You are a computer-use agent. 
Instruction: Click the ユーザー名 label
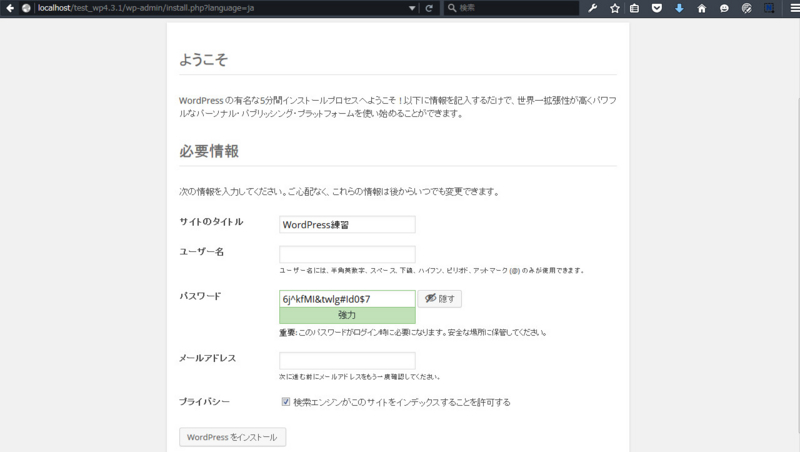point(202,252)
